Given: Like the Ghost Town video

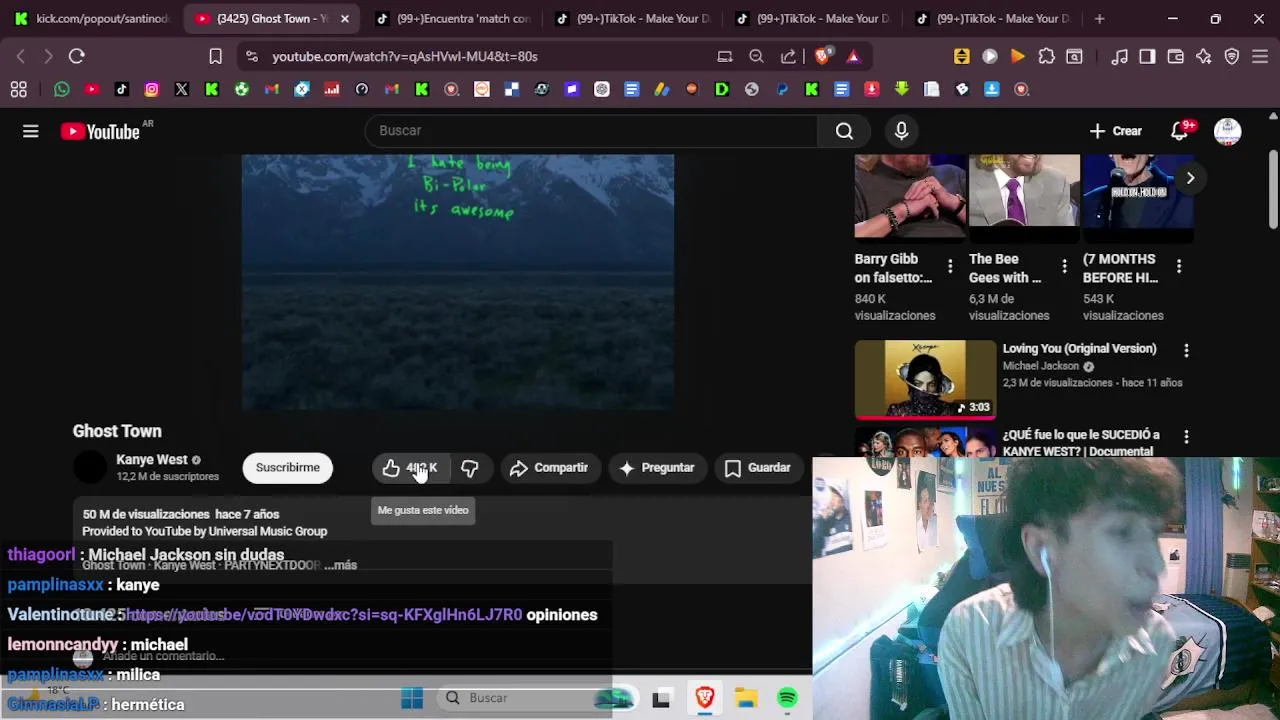Looking at the screenshot, I should [x=411, y=468].
